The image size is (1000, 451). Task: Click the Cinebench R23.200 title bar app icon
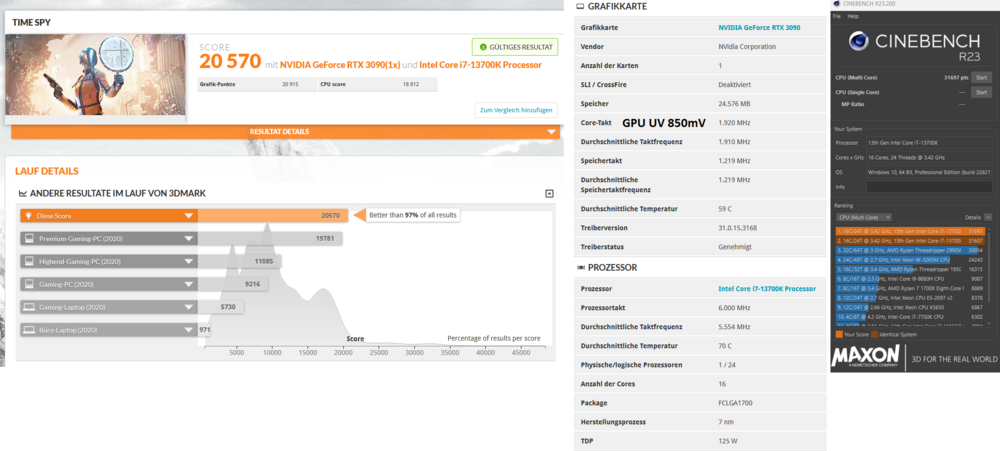[836, 4]
